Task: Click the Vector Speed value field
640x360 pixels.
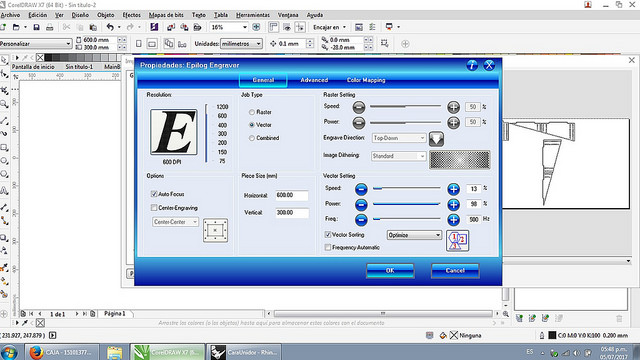Action: click(473, 189)
